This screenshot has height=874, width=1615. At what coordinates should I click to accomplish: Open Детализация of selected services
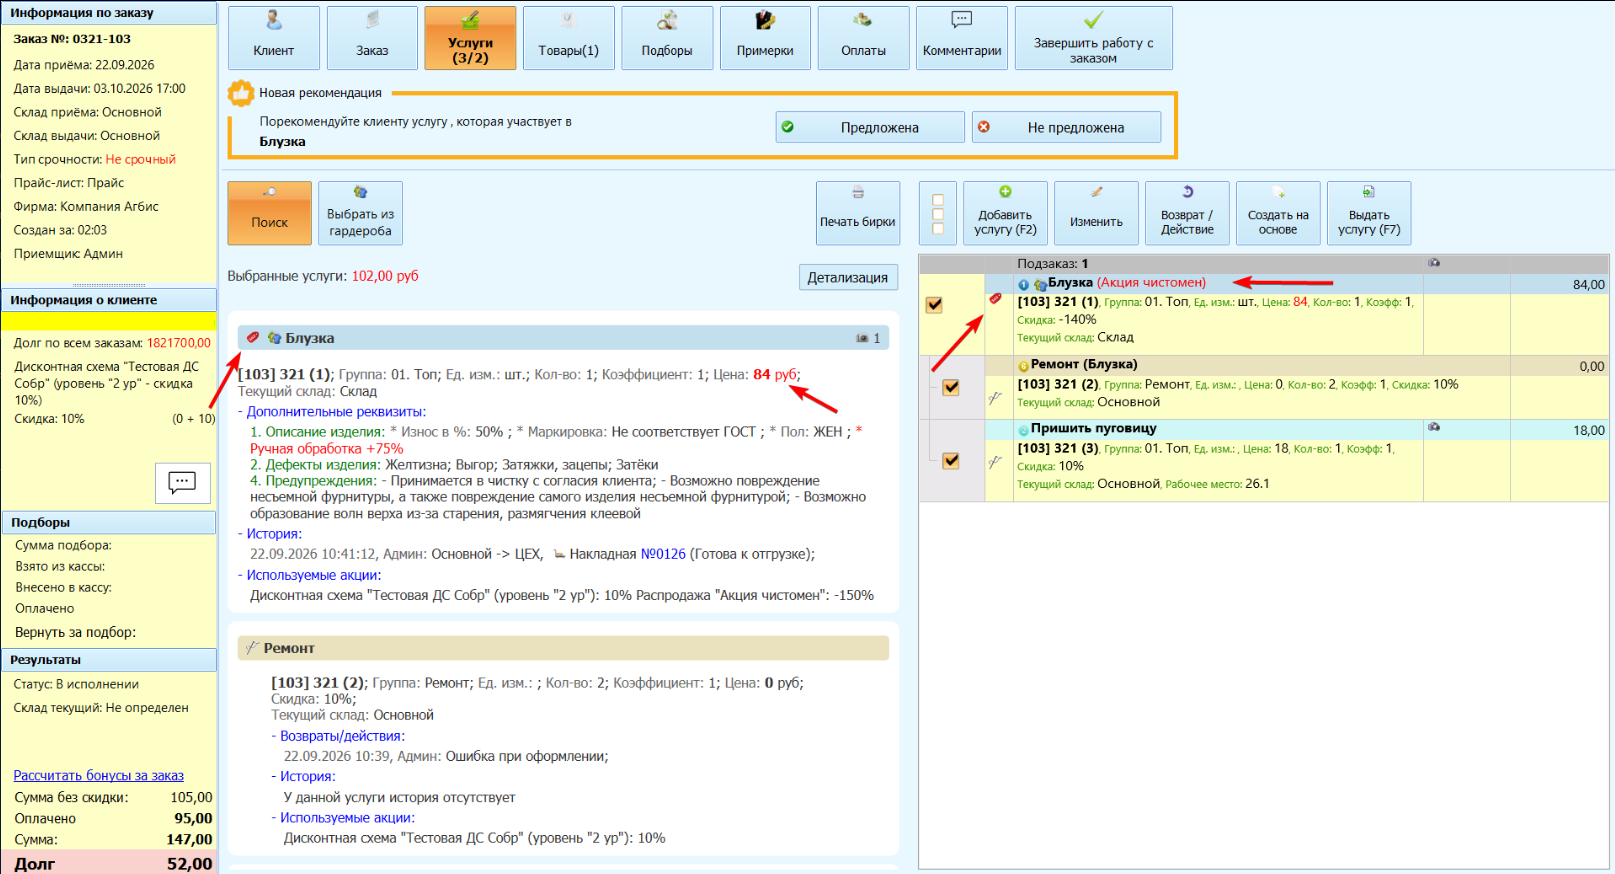(848, 277)
